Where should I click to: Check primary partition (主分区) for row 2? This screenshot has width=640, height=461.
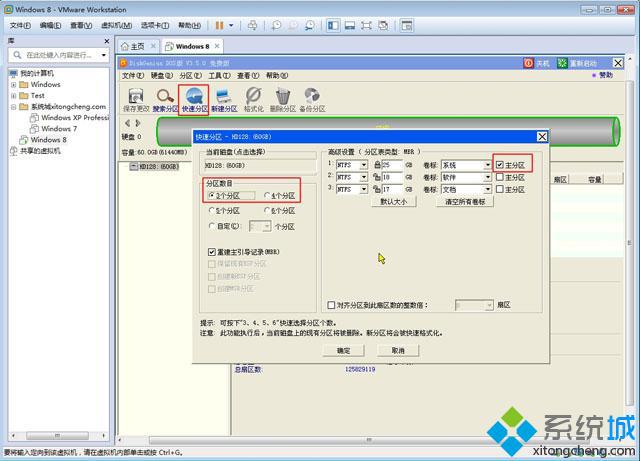pyautogui.click(x=500, y=177)
